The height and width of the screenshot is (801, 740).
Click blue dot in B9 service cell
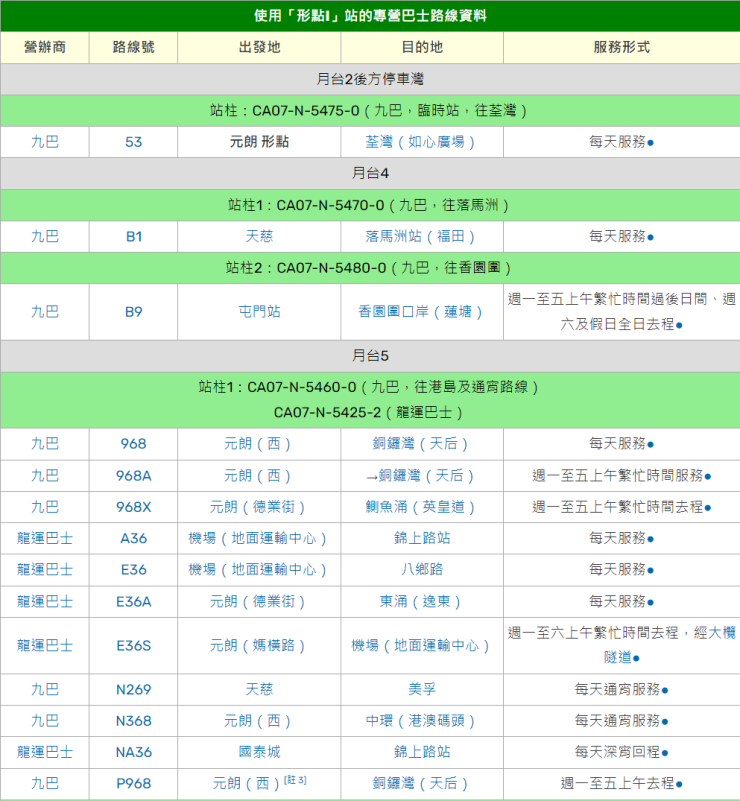pyautogui.click(x=679, y=325)
